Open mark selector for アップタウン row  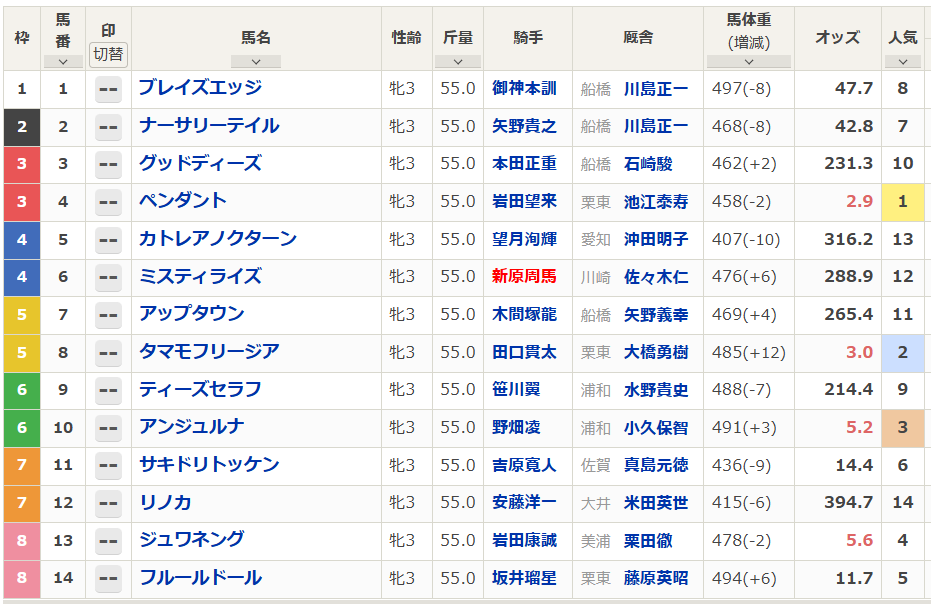[108, 315]
